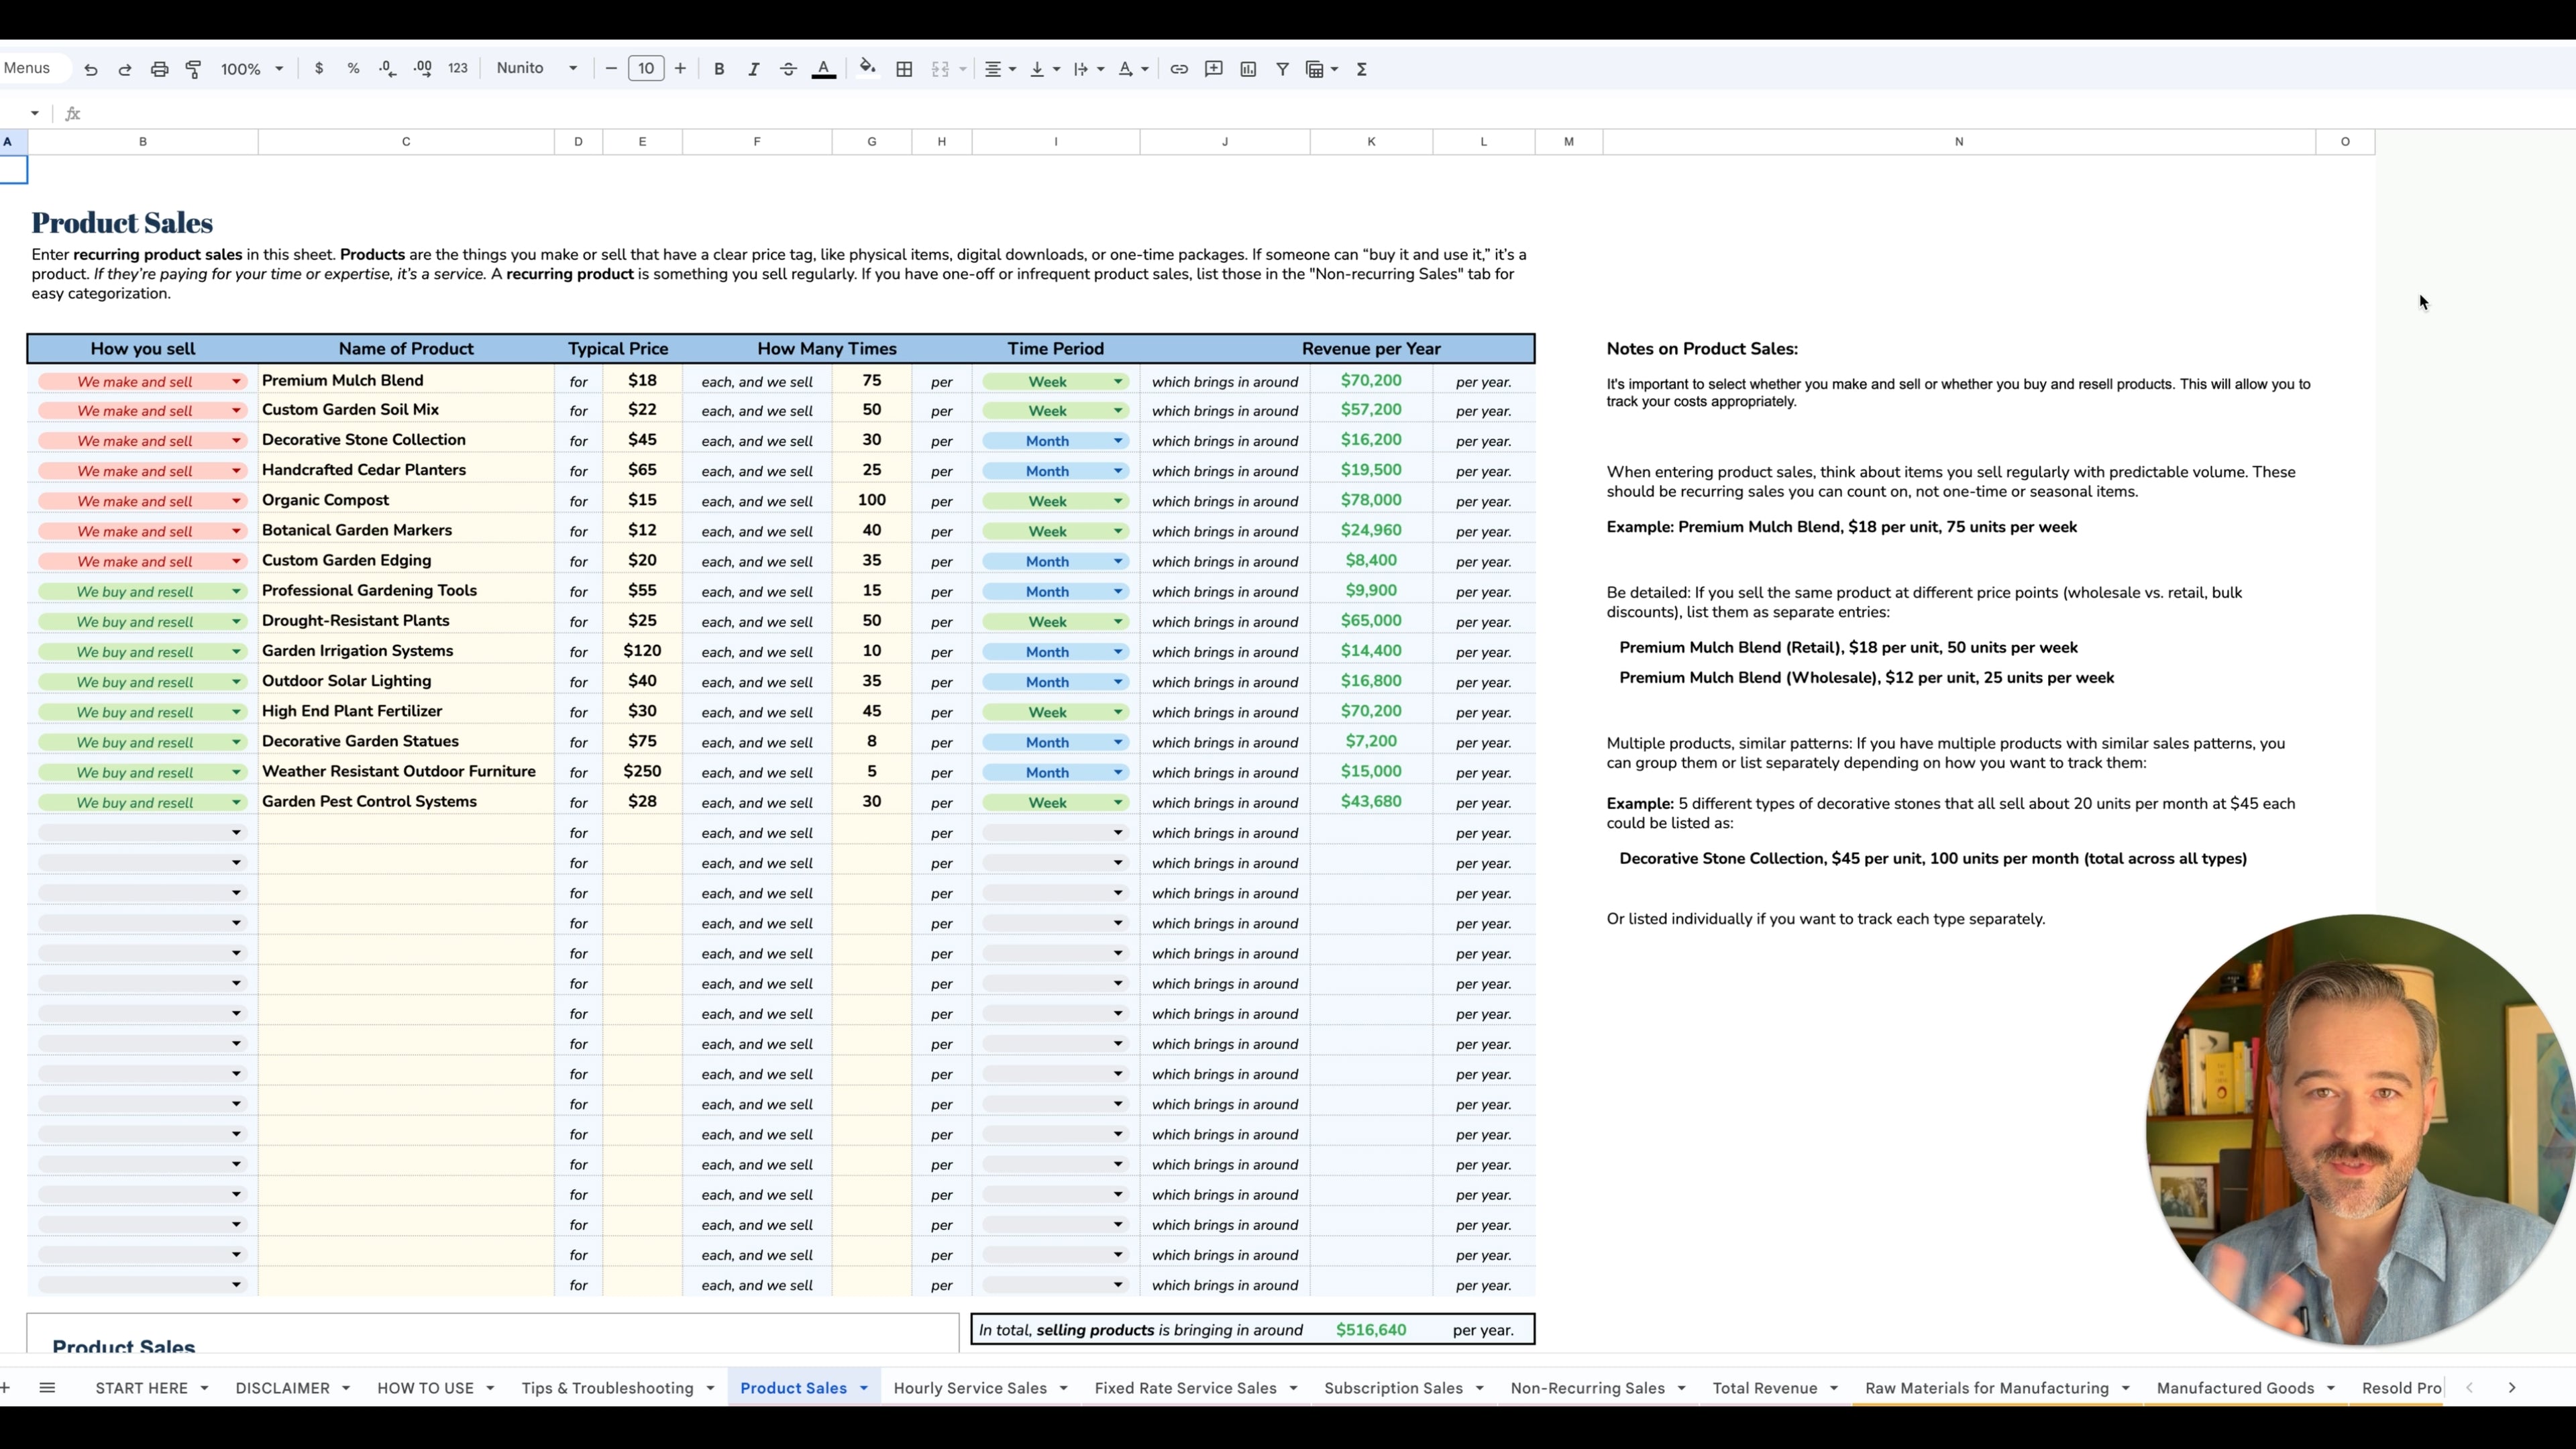The width and height of the screenshot is (2576, 1449).
Task: Toggle italic formatting
Action: click(754, 69)
